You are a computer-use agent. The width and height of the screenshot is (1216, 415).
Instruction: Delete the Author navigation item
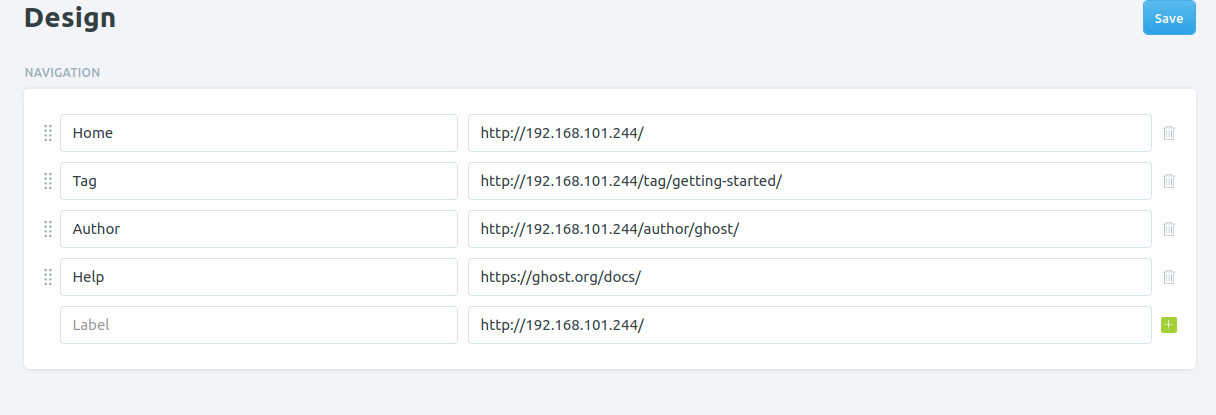coord(1168,229)
